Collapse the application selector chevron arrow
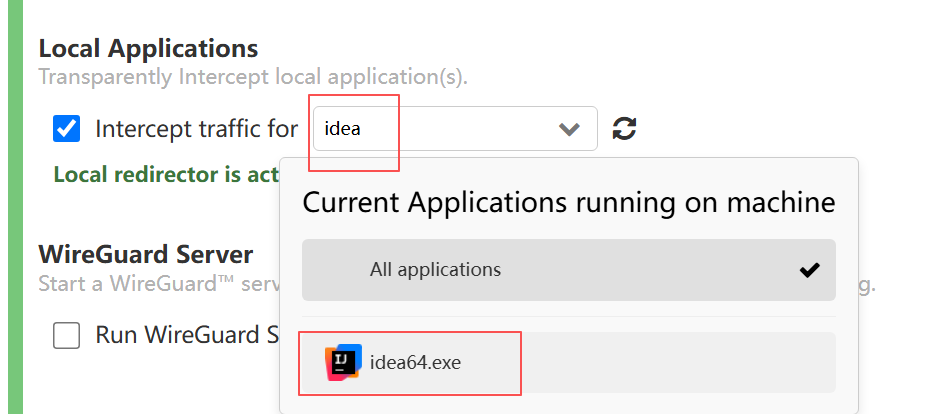This screenshot has height=414, width=940. coord(569,129)
